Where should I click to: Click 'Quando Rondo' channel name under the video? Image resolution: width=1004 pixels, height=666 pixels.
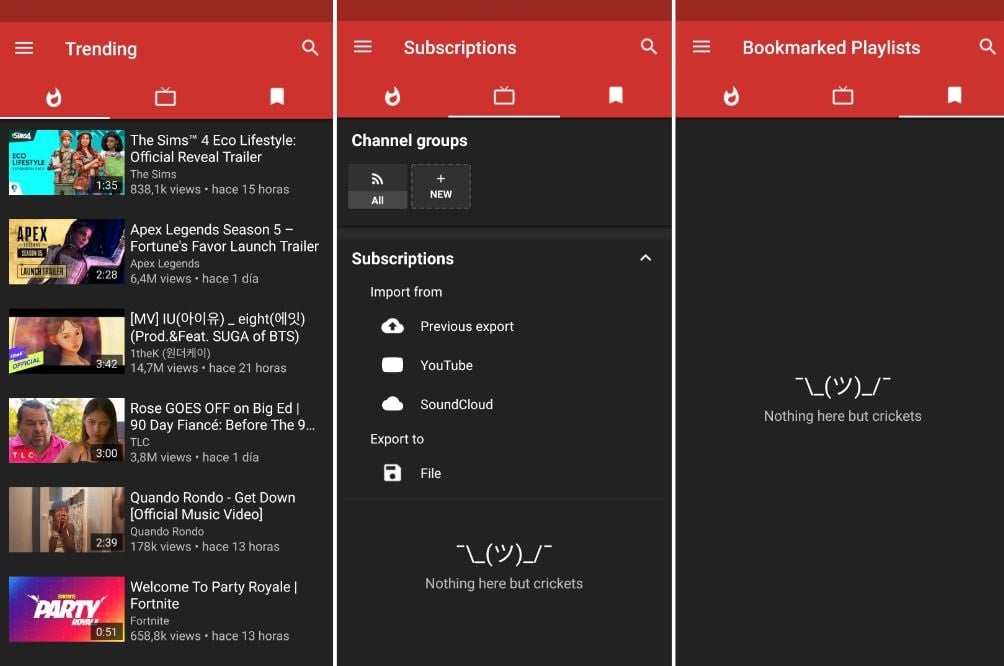tap(167, 532)
